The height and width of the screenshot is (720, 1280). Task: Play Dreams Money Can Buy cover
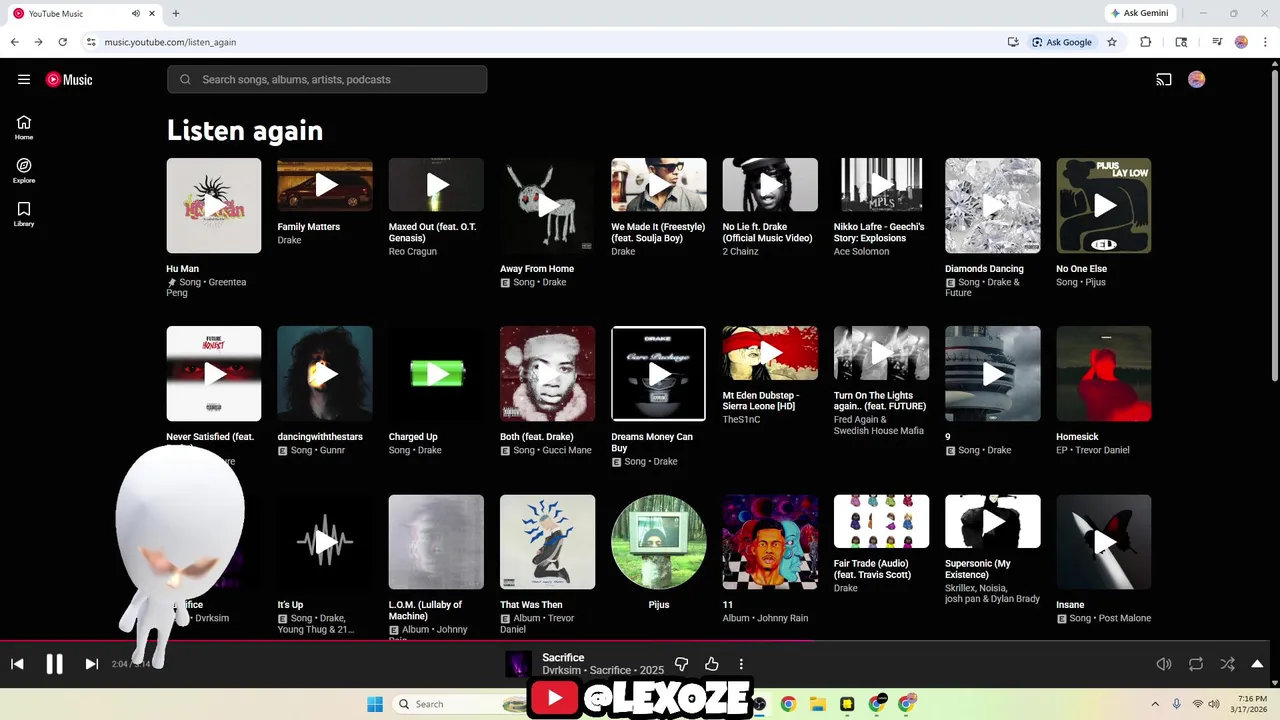[659, 373]
